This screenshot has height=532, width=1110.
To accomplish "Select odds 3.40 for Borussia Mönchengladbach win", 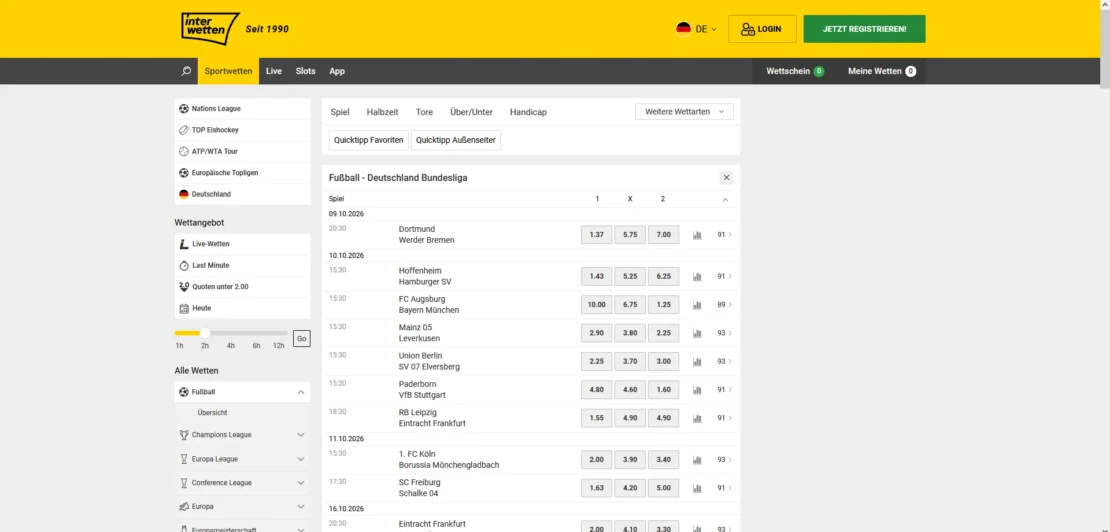I will coord(663,460).
